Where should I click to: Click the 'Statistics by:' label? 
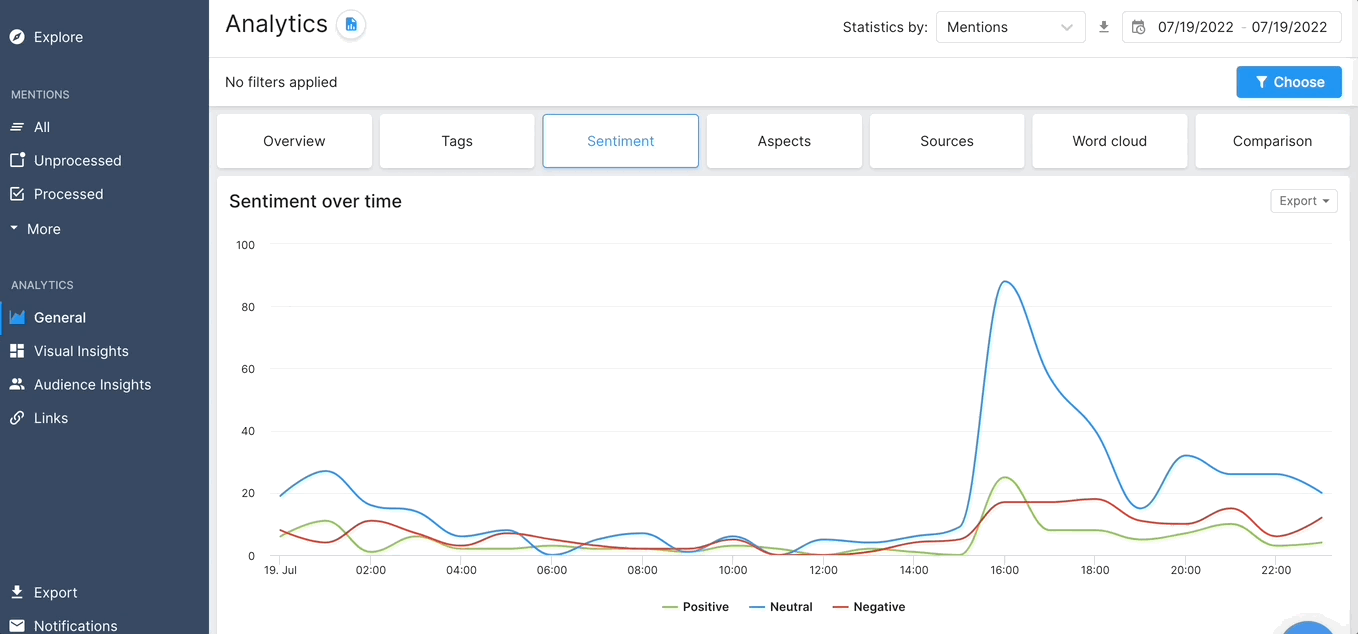(885, 27)
